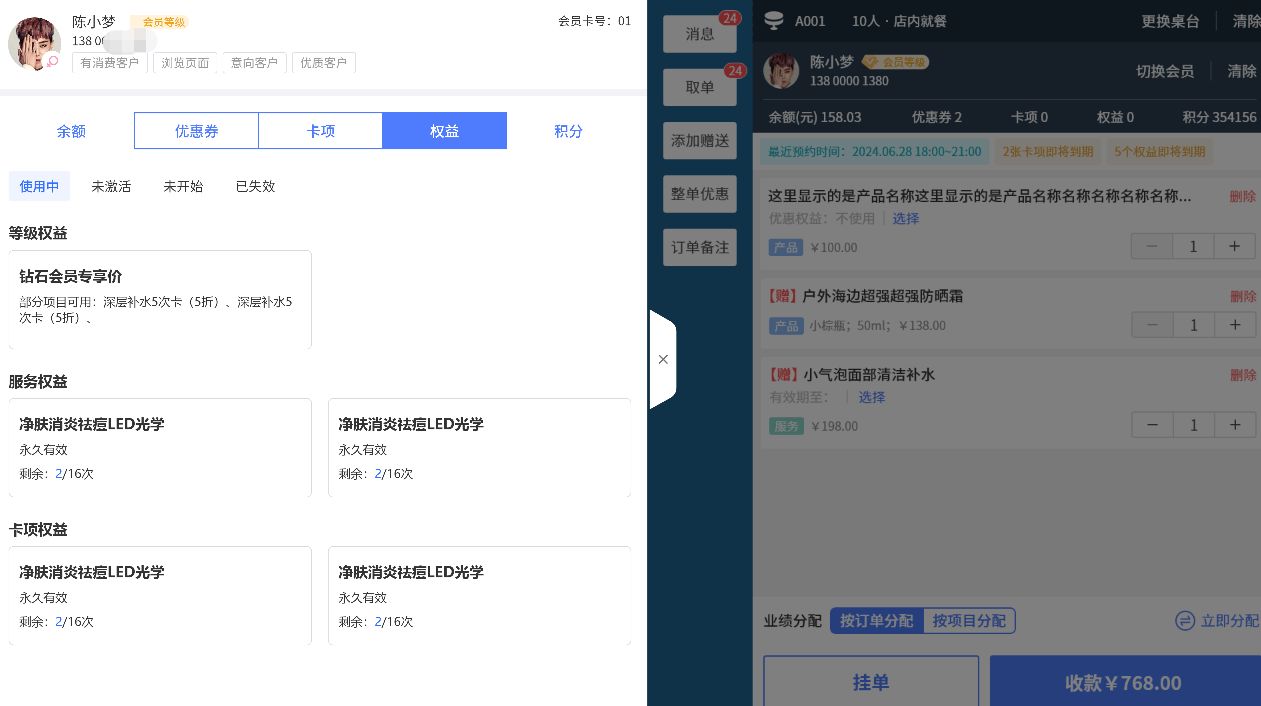Screen dimensions: 1261x706
Task: Switch to the 卡项 tab
Action: tap(321, 131)
